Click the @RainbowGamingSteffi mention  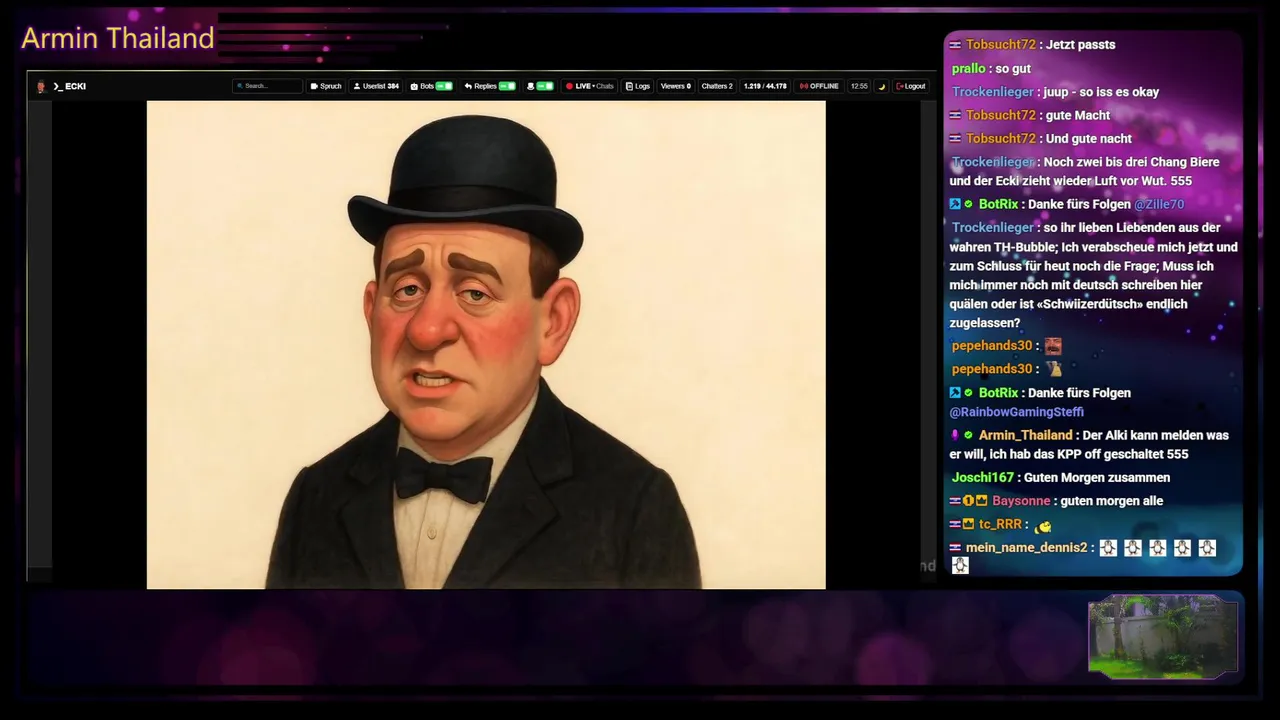tap(1016, 412)
